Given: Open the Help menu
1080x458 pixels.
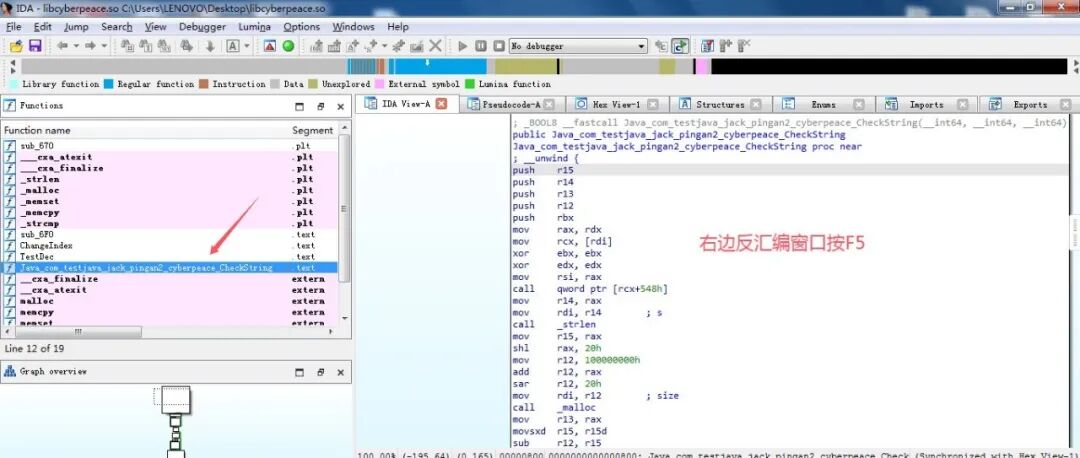Looking at the screenshot, I should click(398, 27).
